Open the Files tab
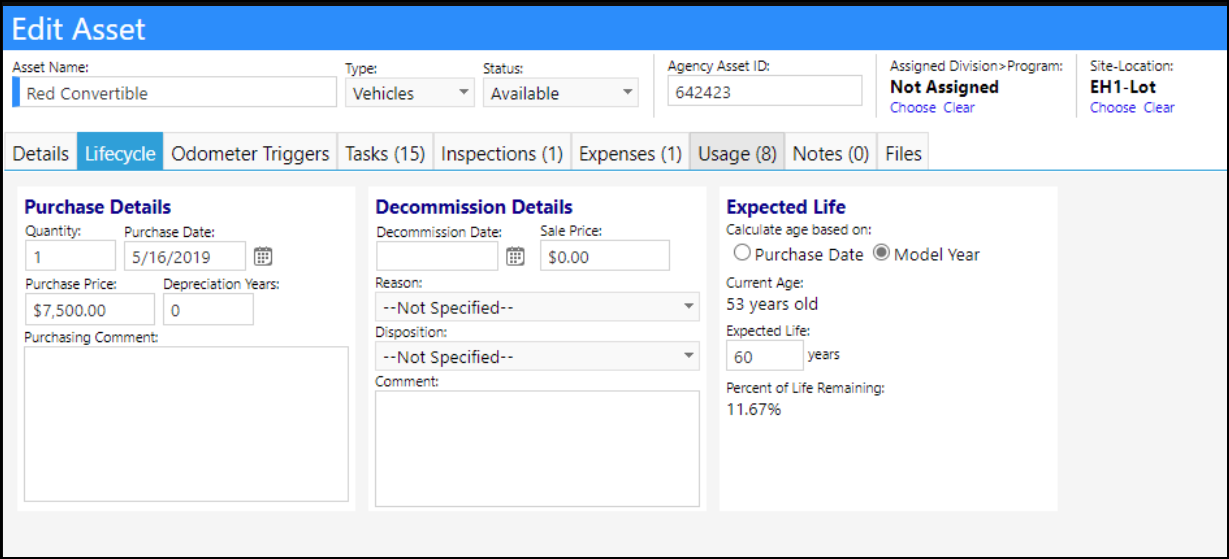 tap(903, 154)
